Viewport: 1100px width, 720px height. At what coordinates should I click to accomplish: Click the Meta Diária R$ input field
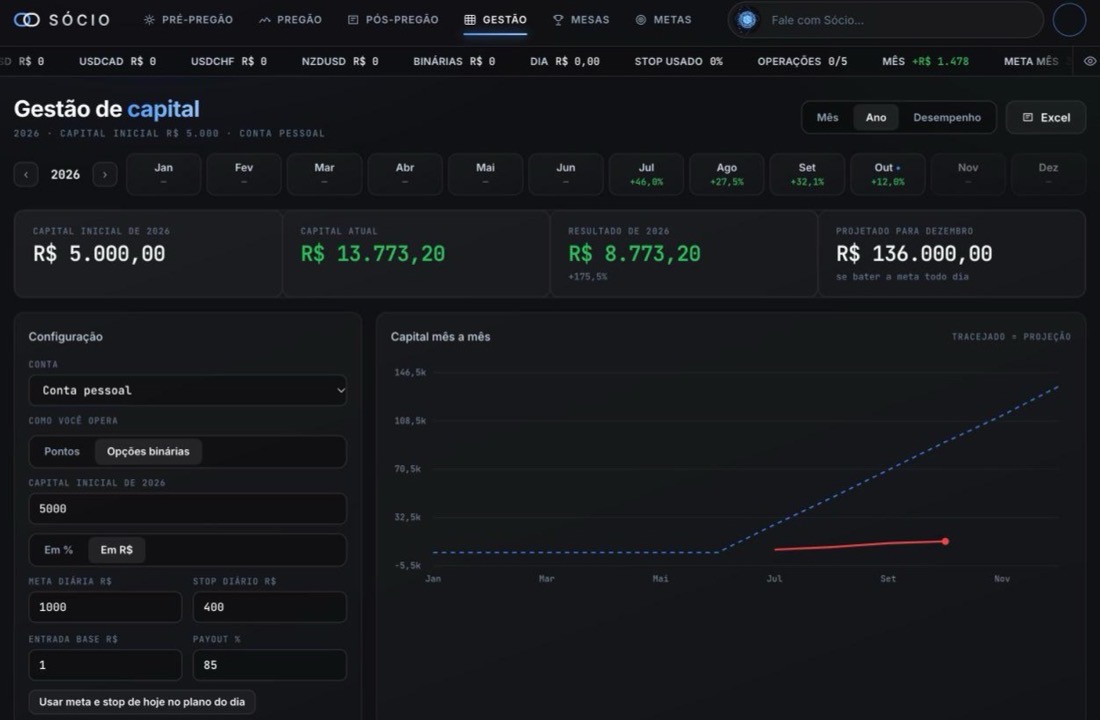click(x=105, y=607)
